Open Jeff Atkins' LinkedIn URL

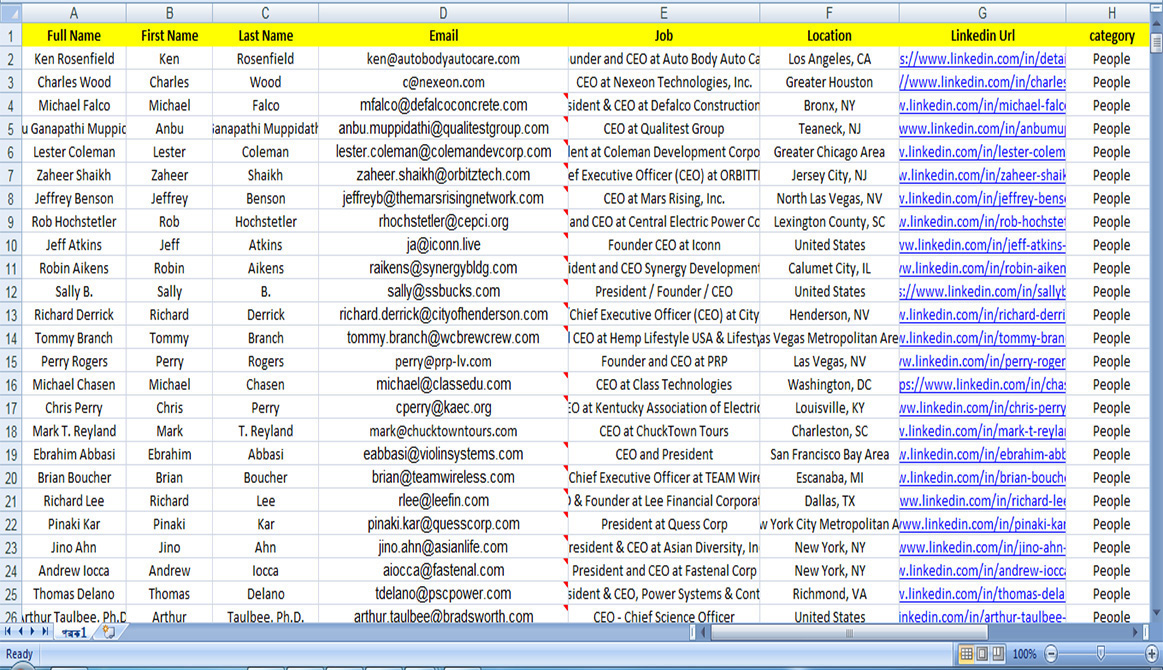[982, 245]
